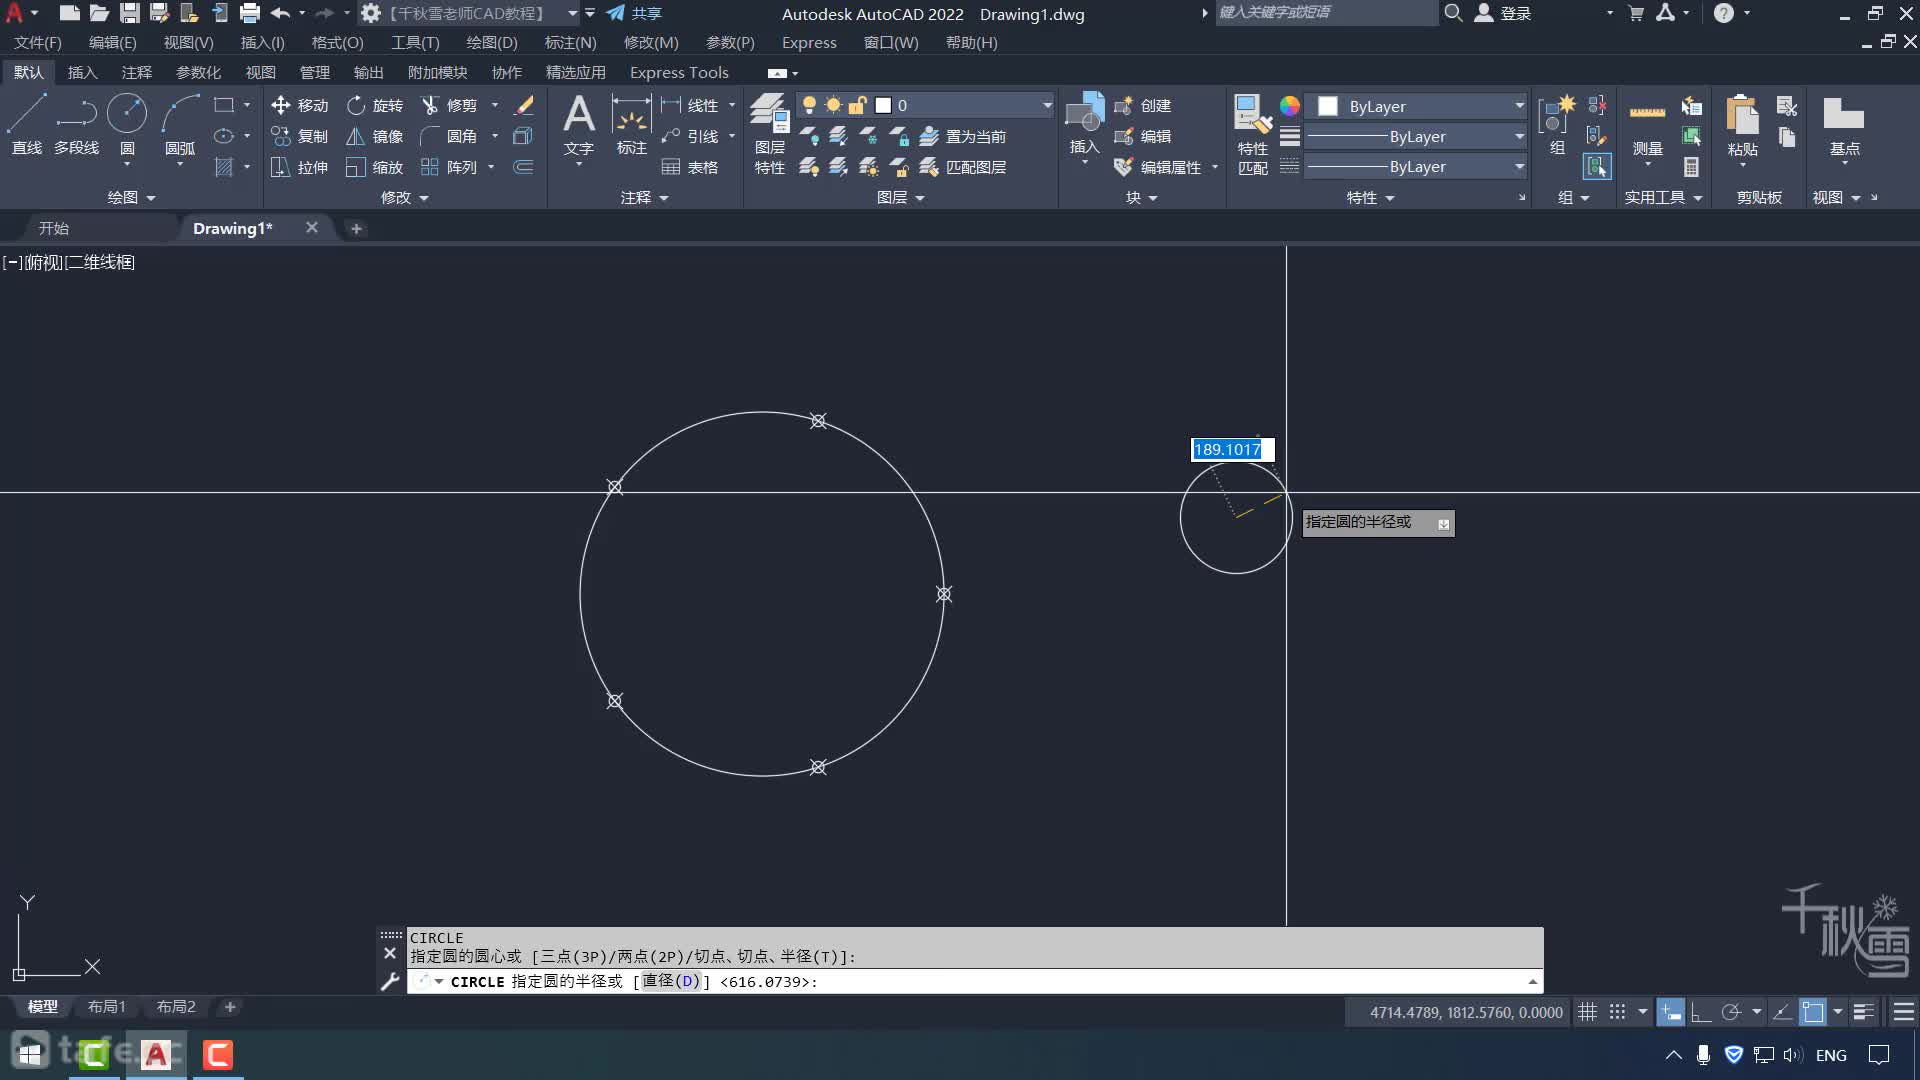Expand the 注释 (Annotation) panel
Image resolution: width=1920 pixels, height=1080 pixels.
point(644,197)
